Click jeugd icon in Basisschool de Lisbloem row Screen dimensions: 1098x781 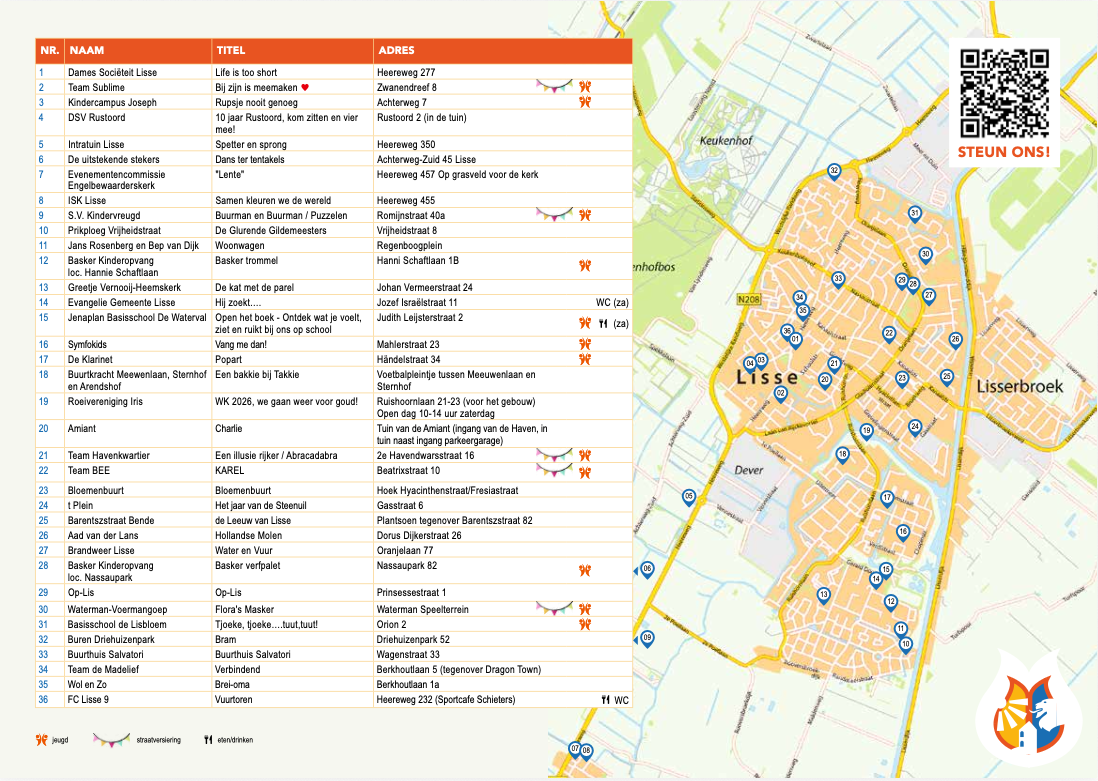pos(585,624)
